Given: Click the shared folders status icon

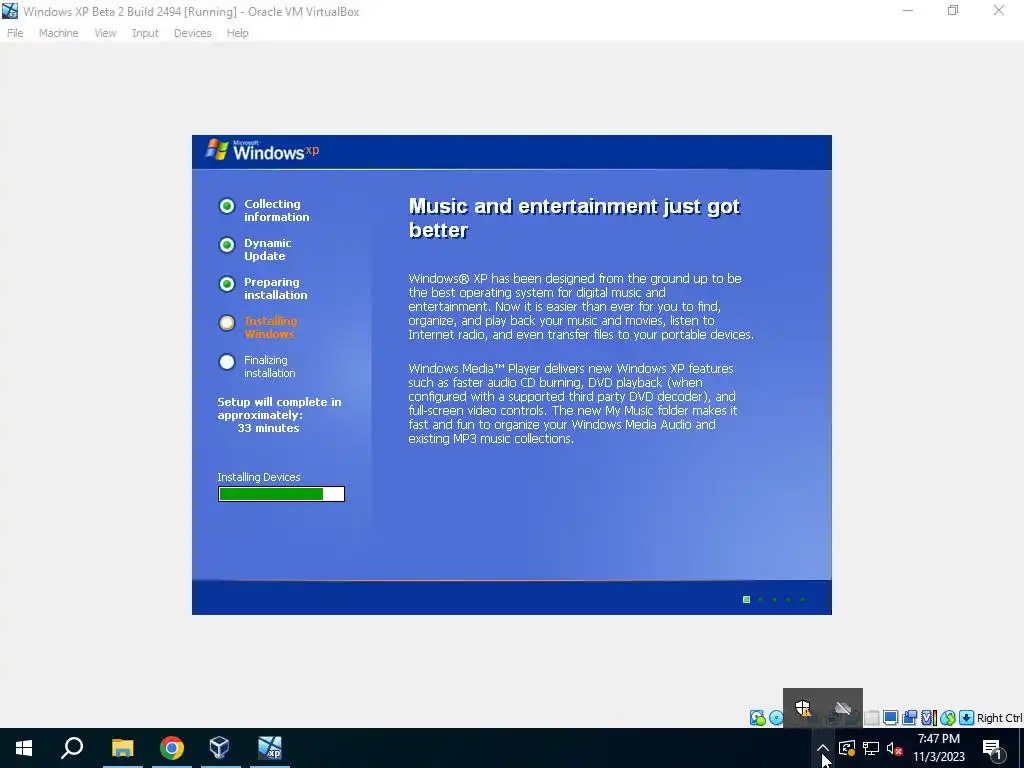Looking at the screenshot, I should click(872, 718).
